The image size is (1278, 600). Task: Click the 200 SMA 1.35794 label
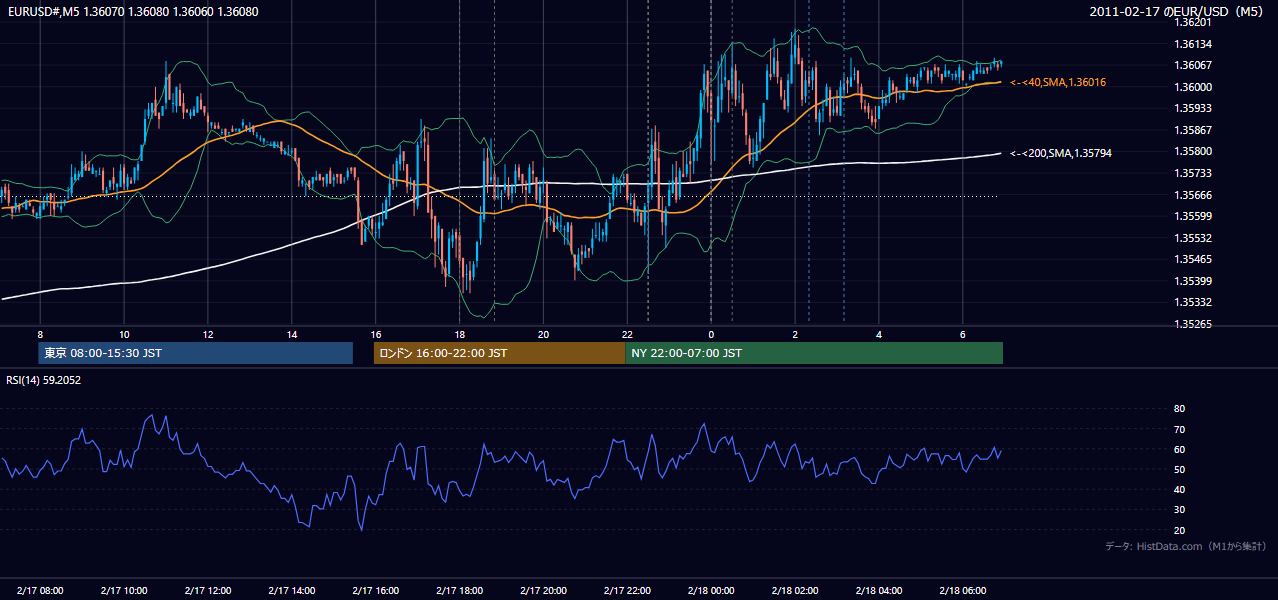(x=1060, y=153)
